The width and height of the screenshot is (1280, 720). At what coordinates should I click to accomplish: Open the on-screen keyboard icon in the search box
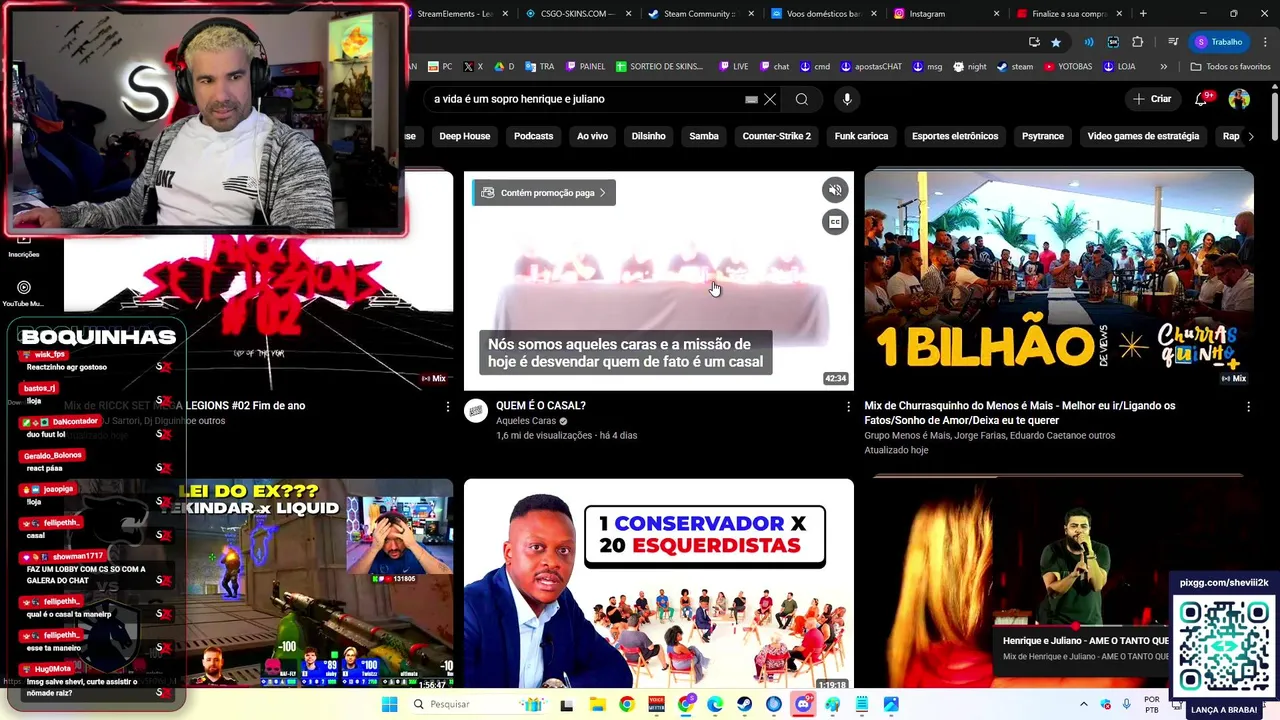coord(751,99)
